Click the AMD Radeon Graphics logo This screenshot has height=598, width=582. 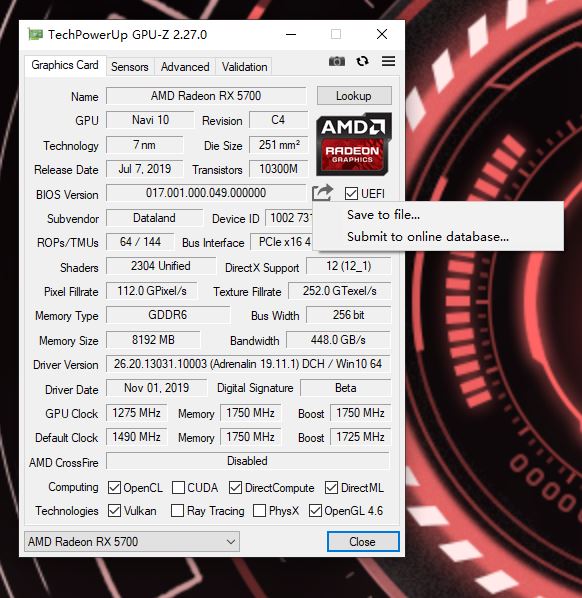pos(354,144)
